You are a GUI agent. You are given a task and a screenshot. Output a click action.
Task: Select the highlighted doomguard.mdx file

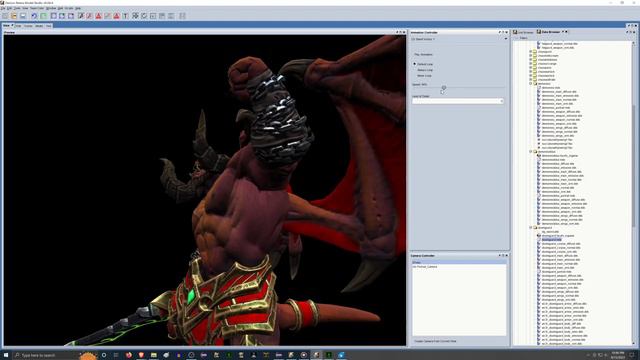click(551, 240)
